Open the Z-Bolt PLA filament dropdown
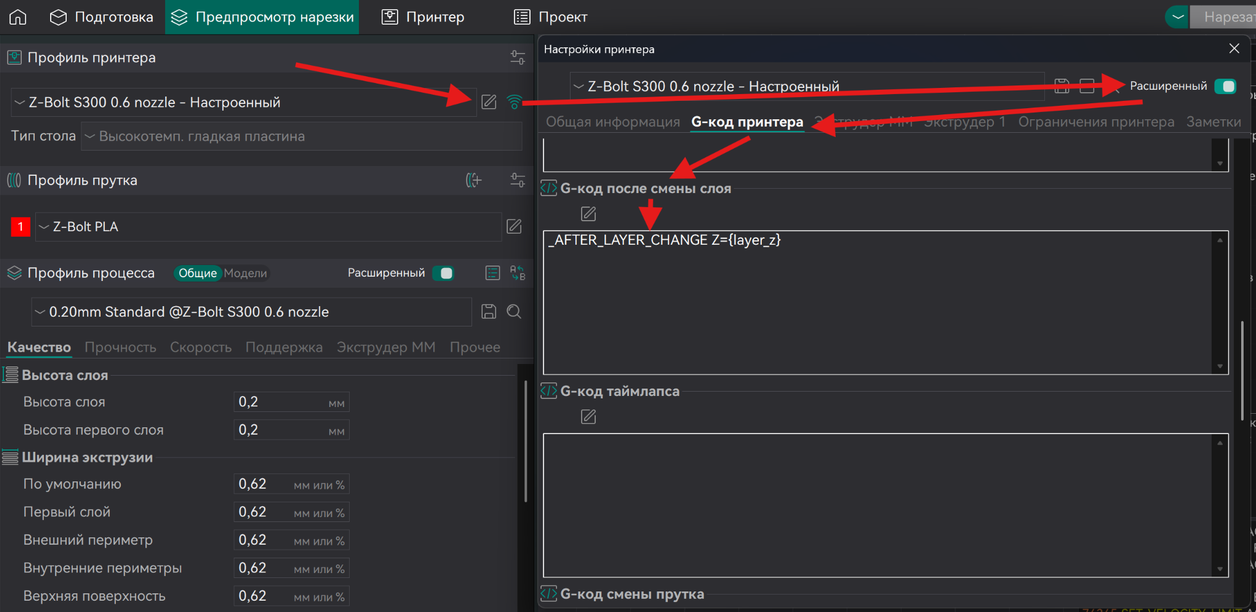 [268, 227]
